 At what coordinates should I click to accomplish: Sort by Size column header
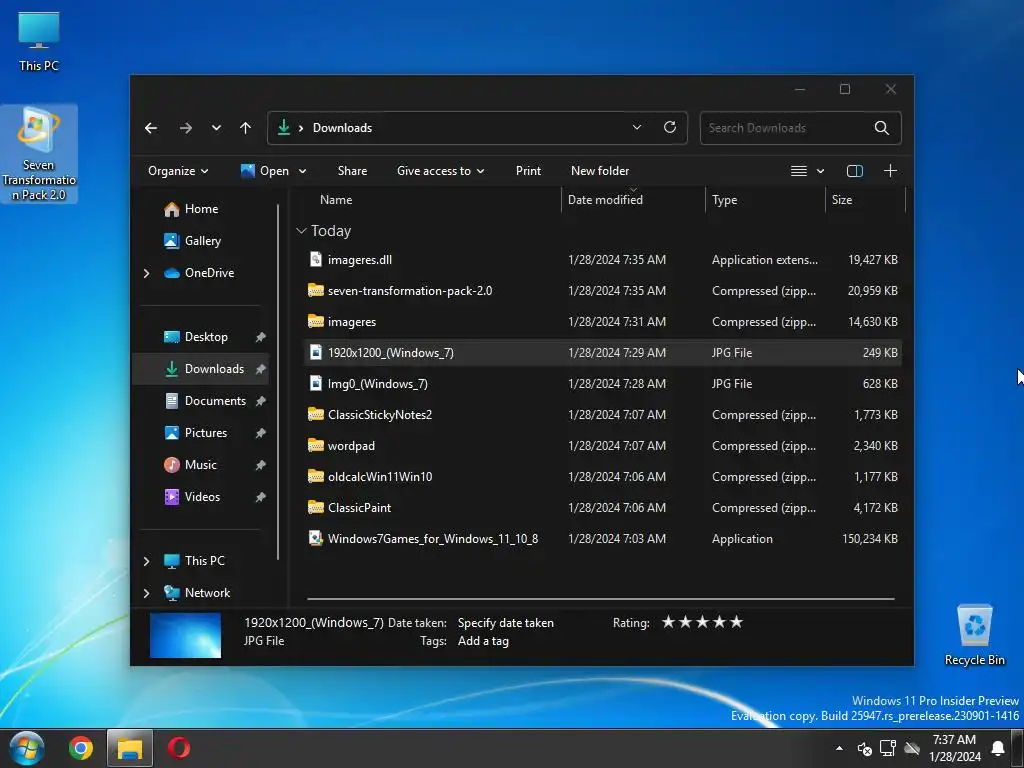pos(842,200)
